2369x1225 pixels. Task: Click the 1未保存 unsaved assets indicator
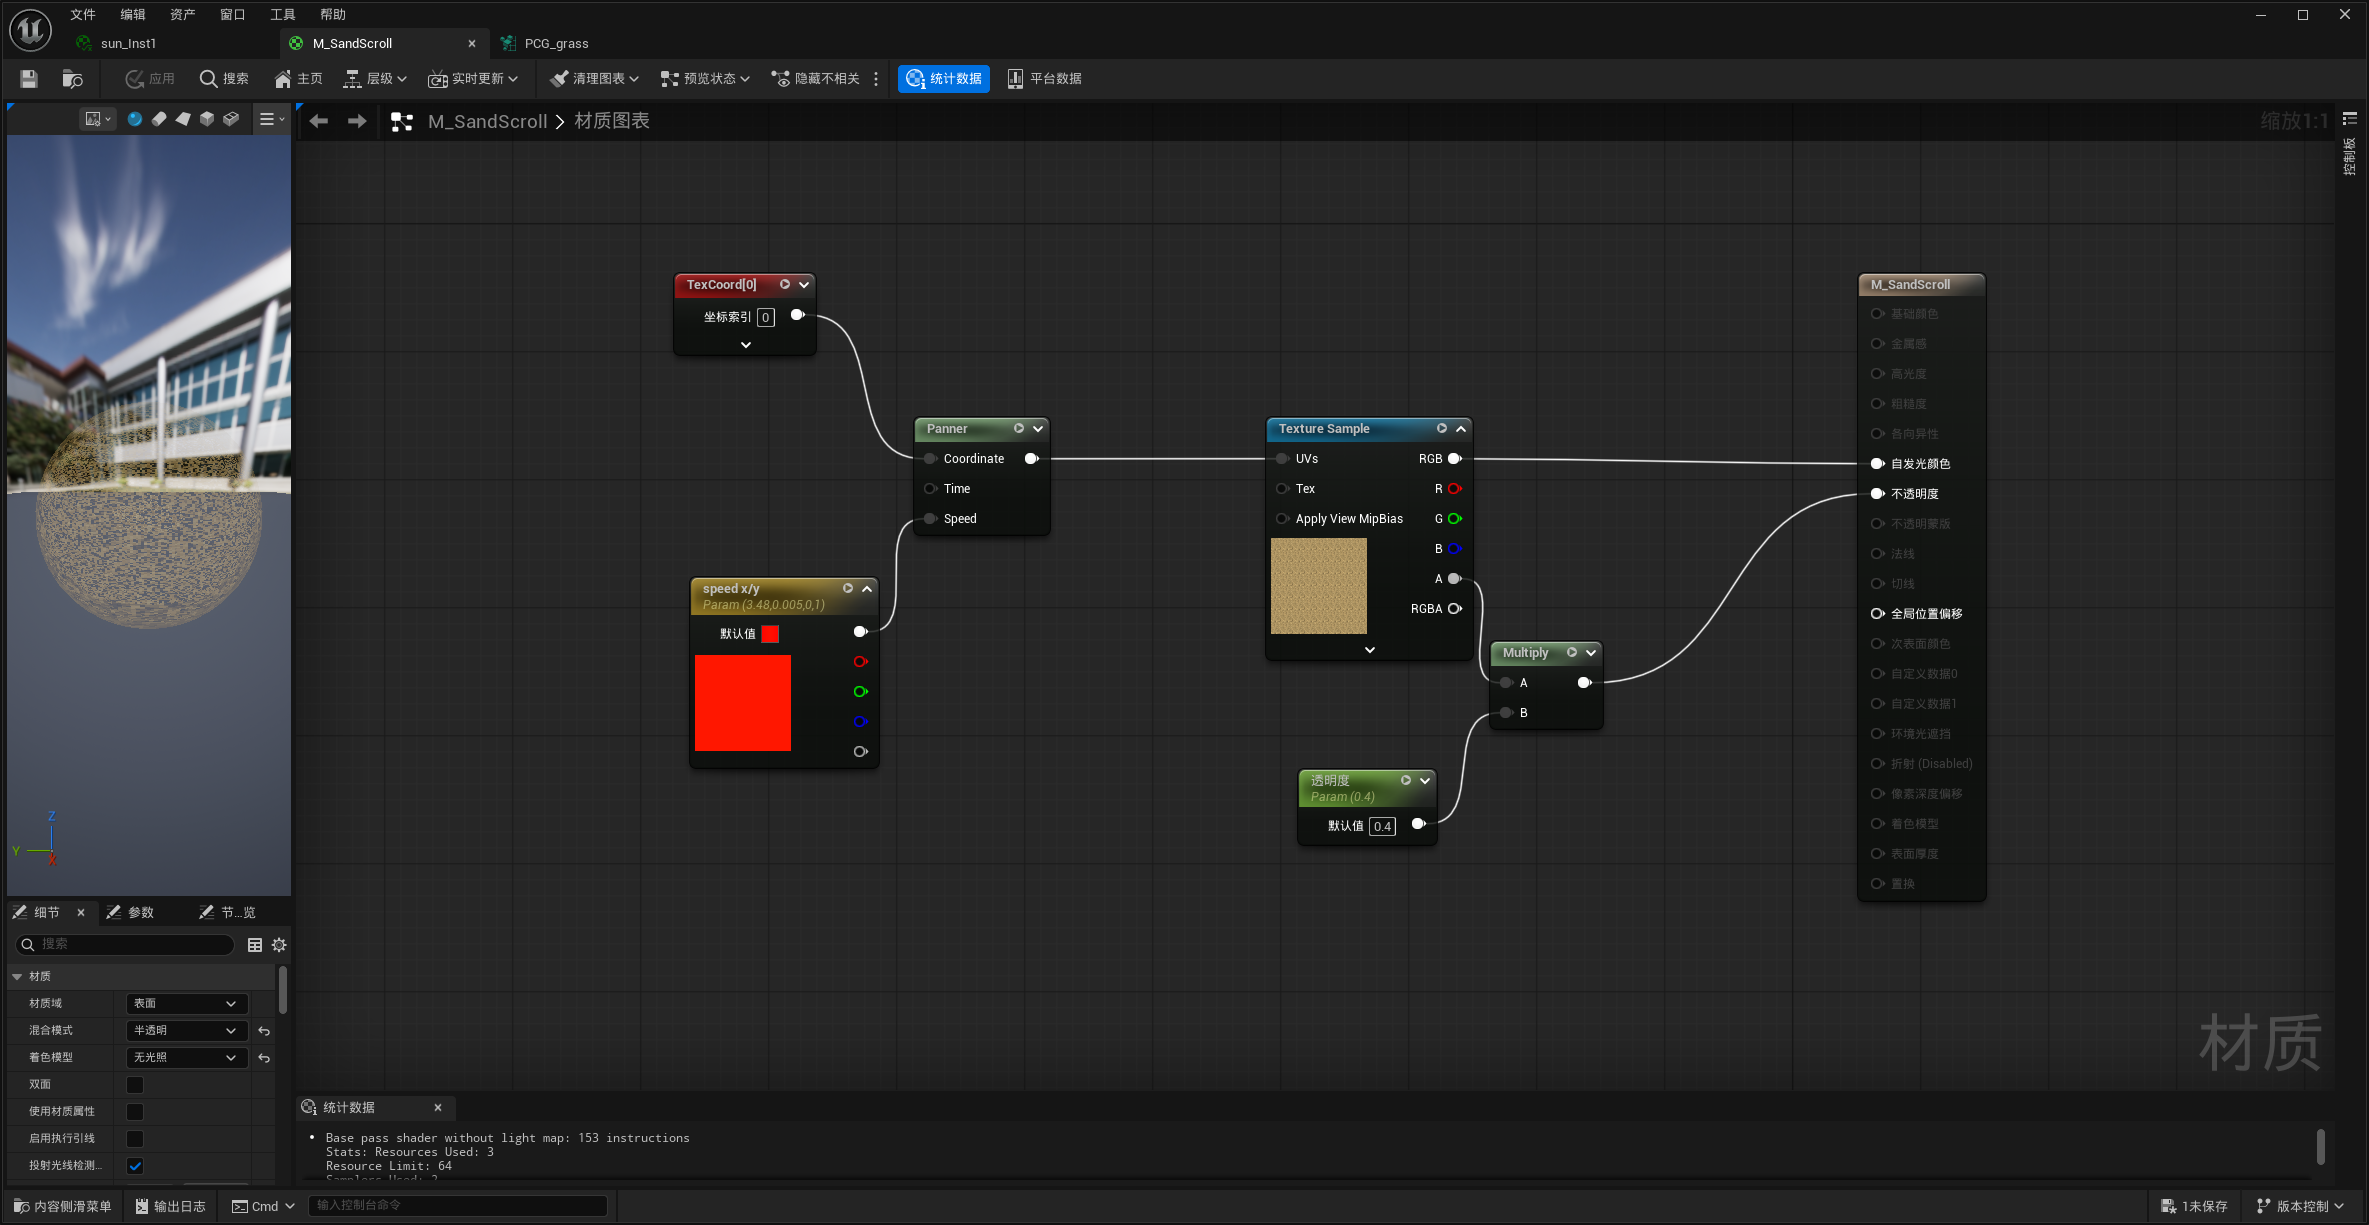tap(2195, 1206)
